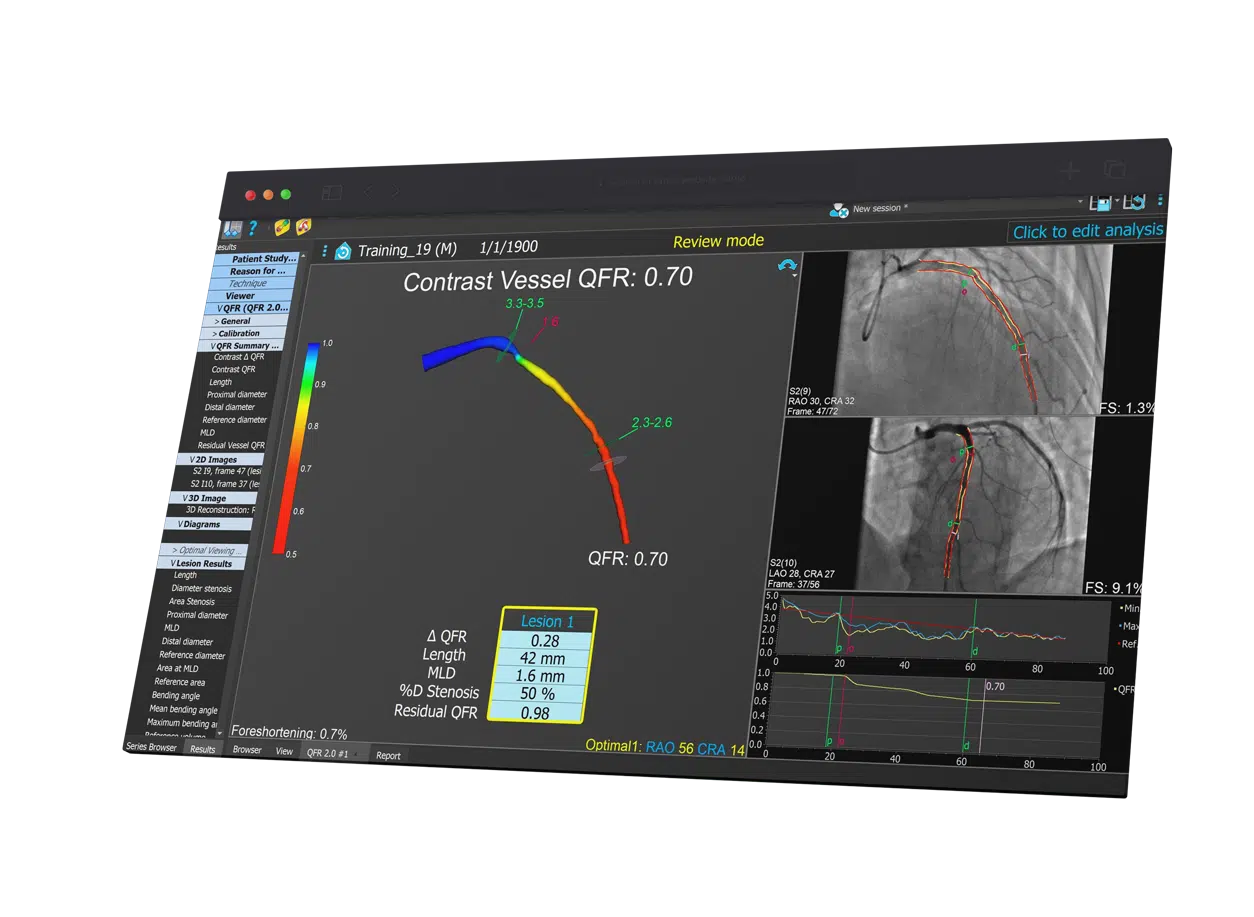Open the New session dropdown
The height and width of the screenshot is (917, 1254).
pyautogui.click(x=1079, y=204)
